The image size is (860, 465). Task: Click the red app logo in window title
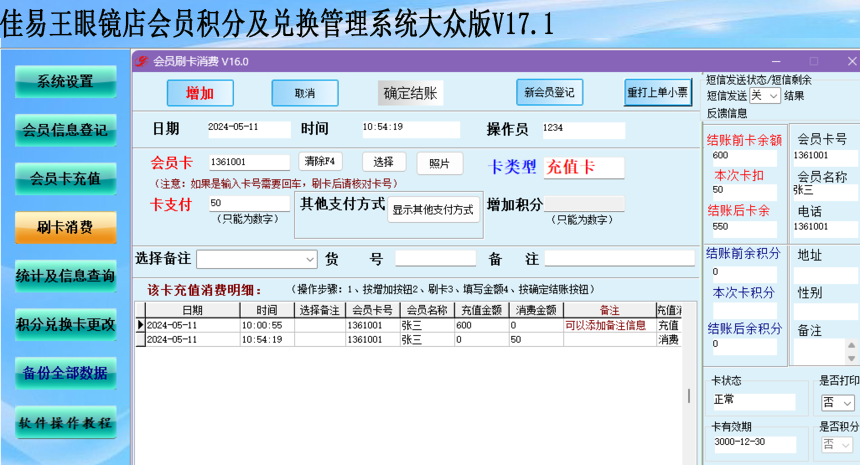(x=142, y=61)
